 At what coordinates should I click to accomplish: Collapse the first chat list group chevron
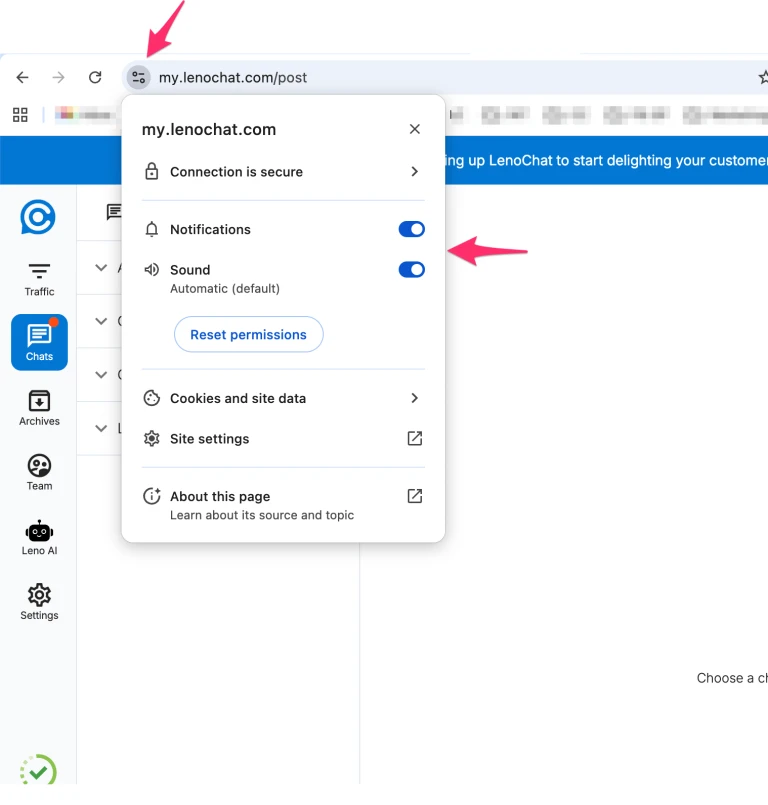(101, 268)
